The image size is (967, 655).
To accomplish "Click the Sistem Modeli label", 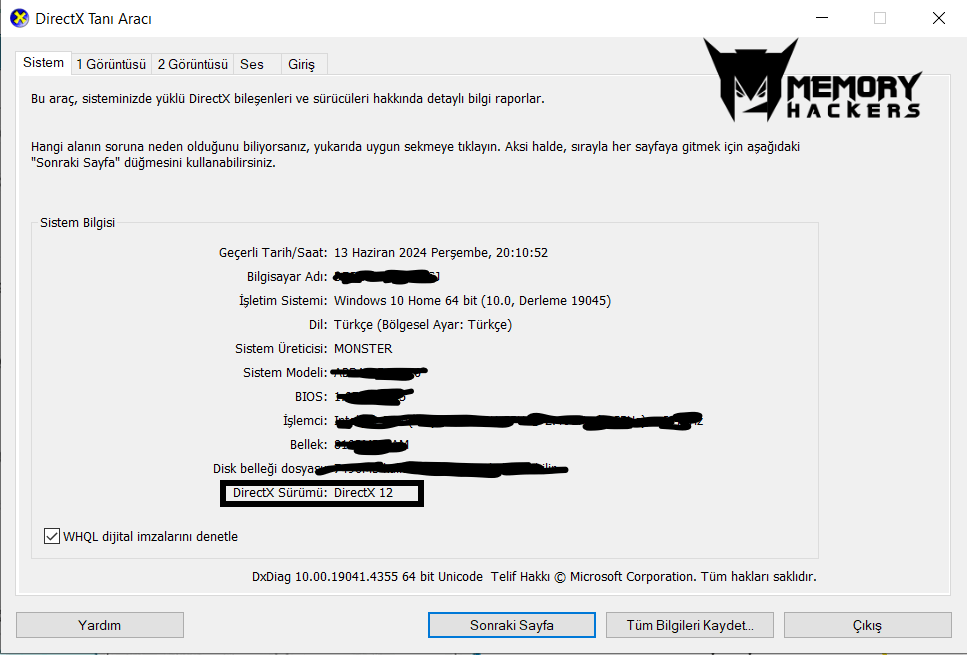I will click(x=286, y=373).
